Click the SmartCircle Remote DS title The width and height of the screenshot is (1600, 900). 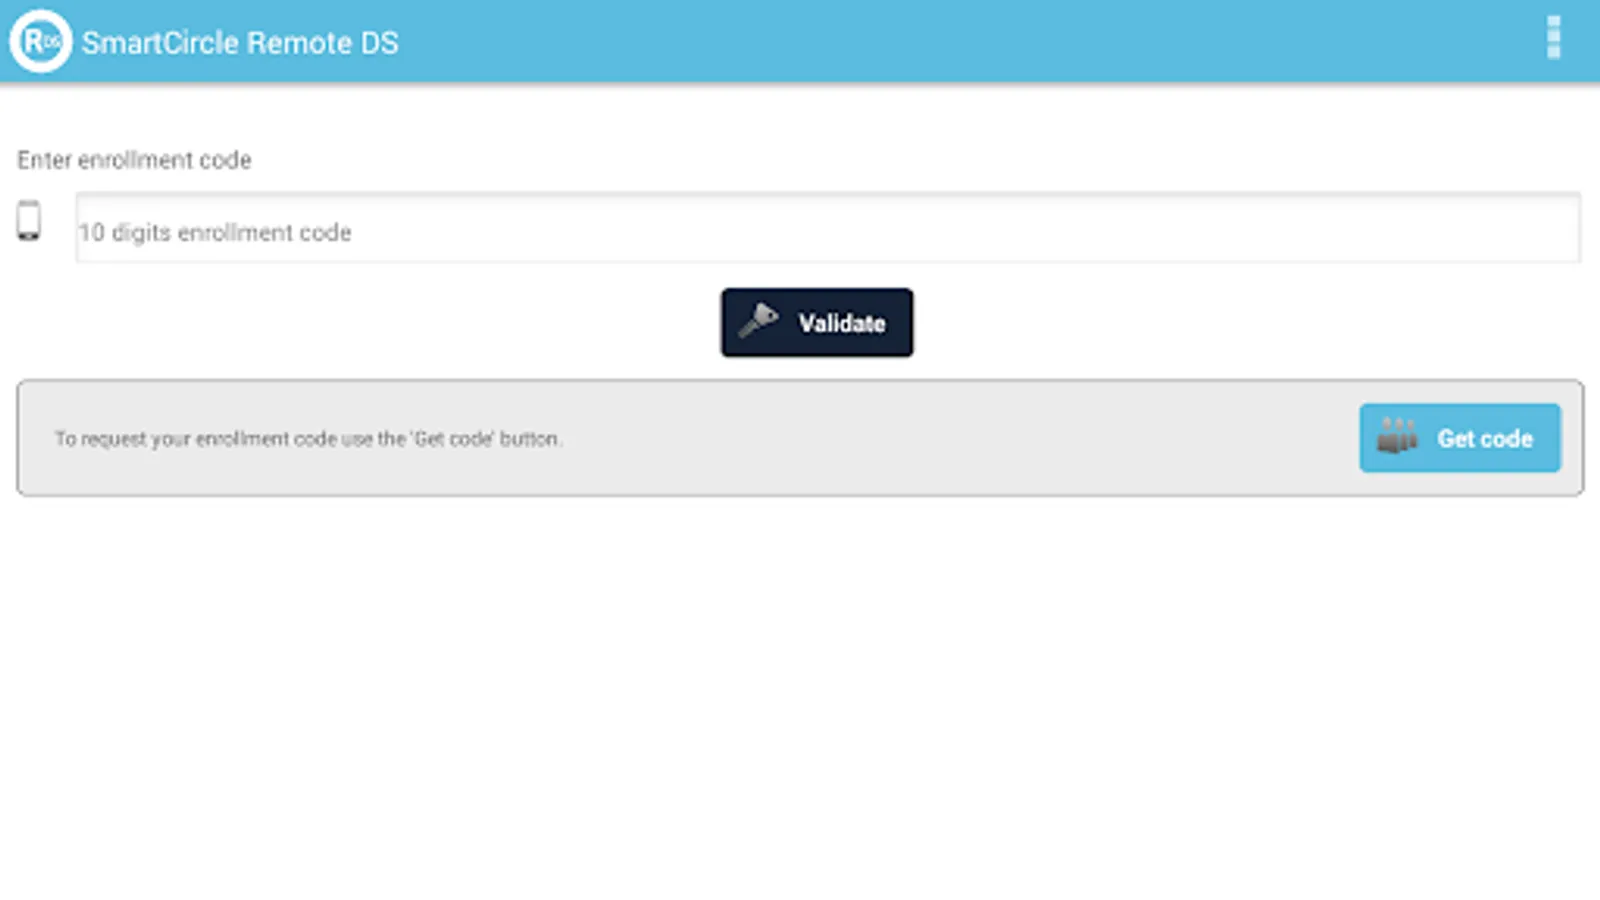240,42
